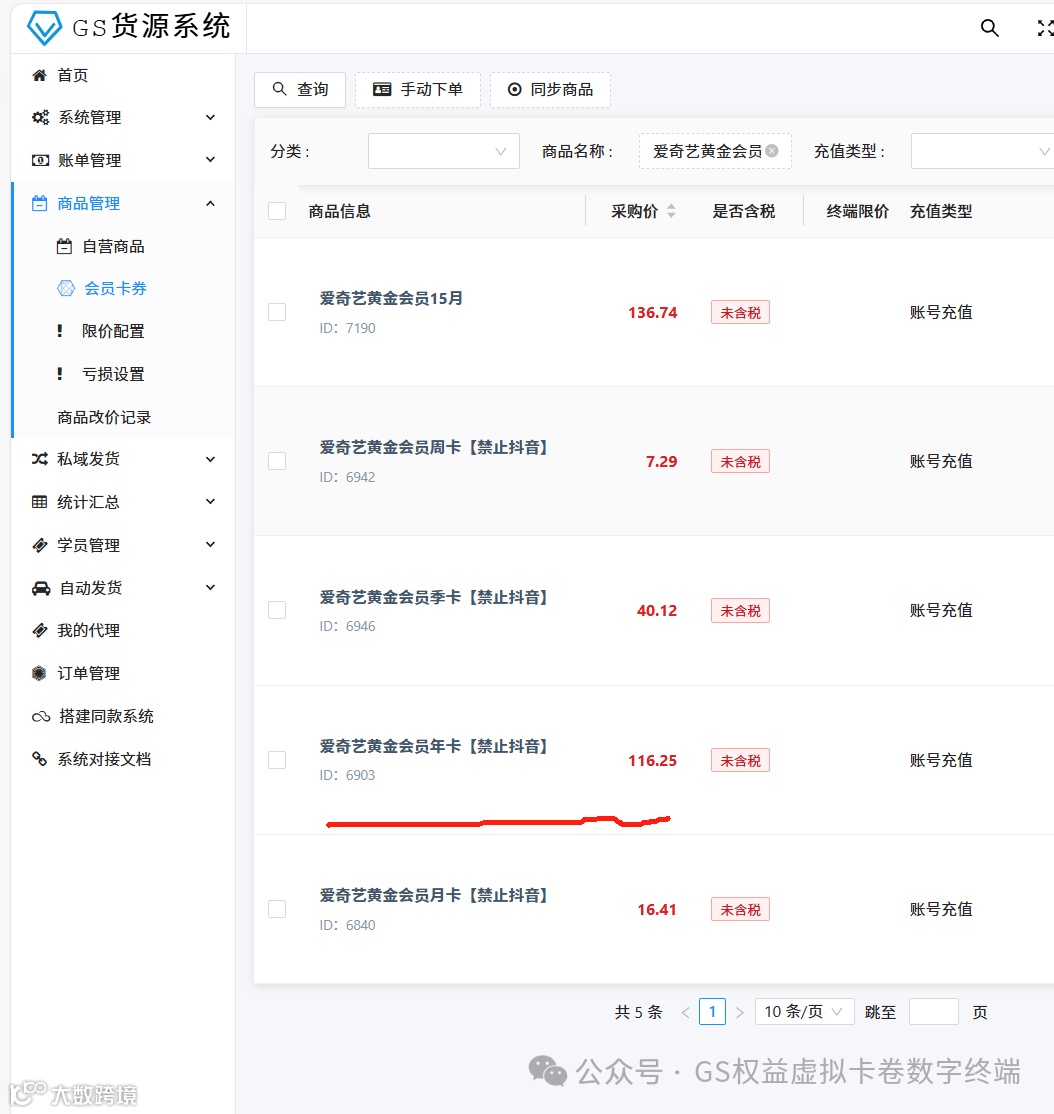Click the price 116.25
The height and width of the screenshot is (1114, 1054).
(x=653, y=760)
